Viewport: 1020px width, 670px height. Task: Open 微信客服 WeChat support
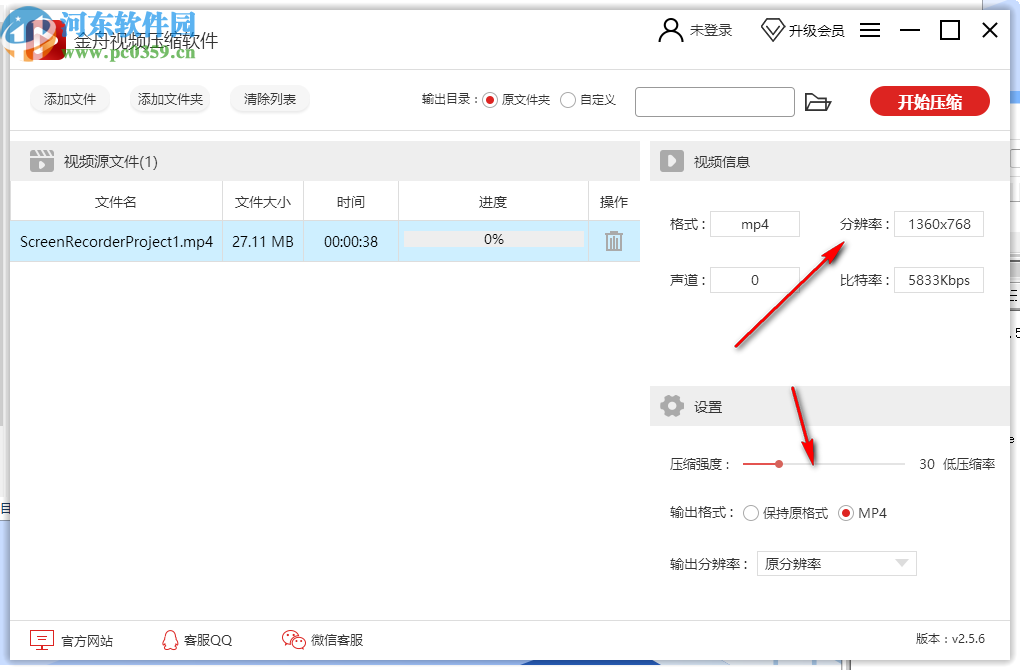(322, 639)
